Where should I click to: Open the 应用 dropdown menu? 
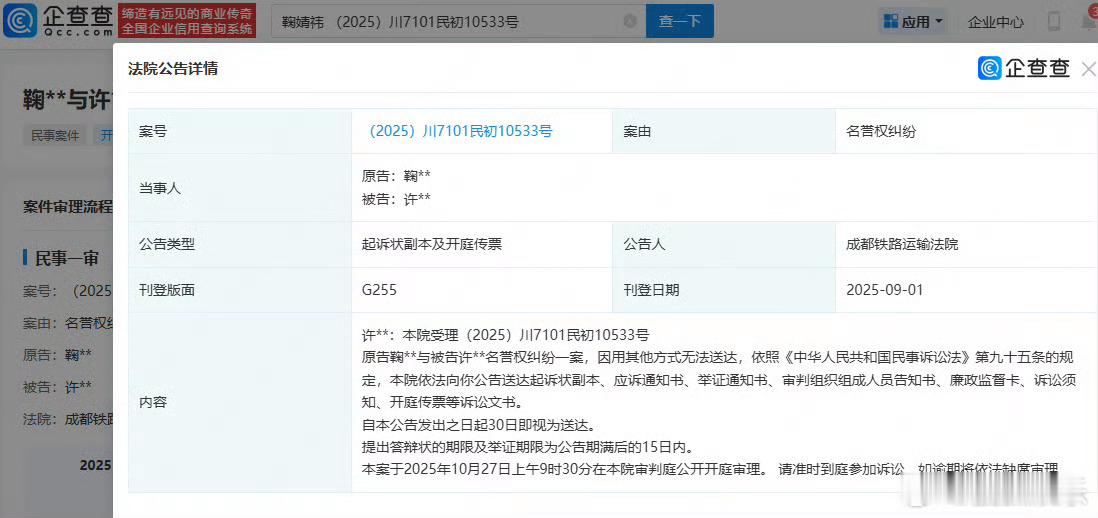pyautogui.click(x=914, y=22)
